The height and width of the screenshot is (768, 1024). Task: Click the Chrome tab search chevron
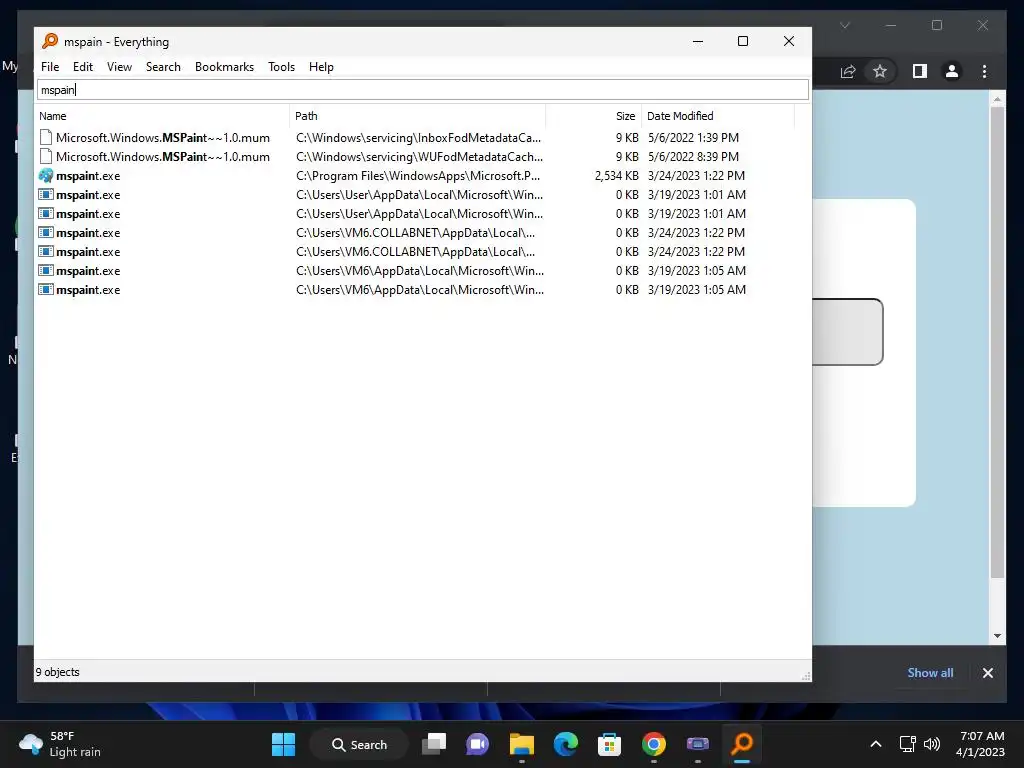[844, 25]
